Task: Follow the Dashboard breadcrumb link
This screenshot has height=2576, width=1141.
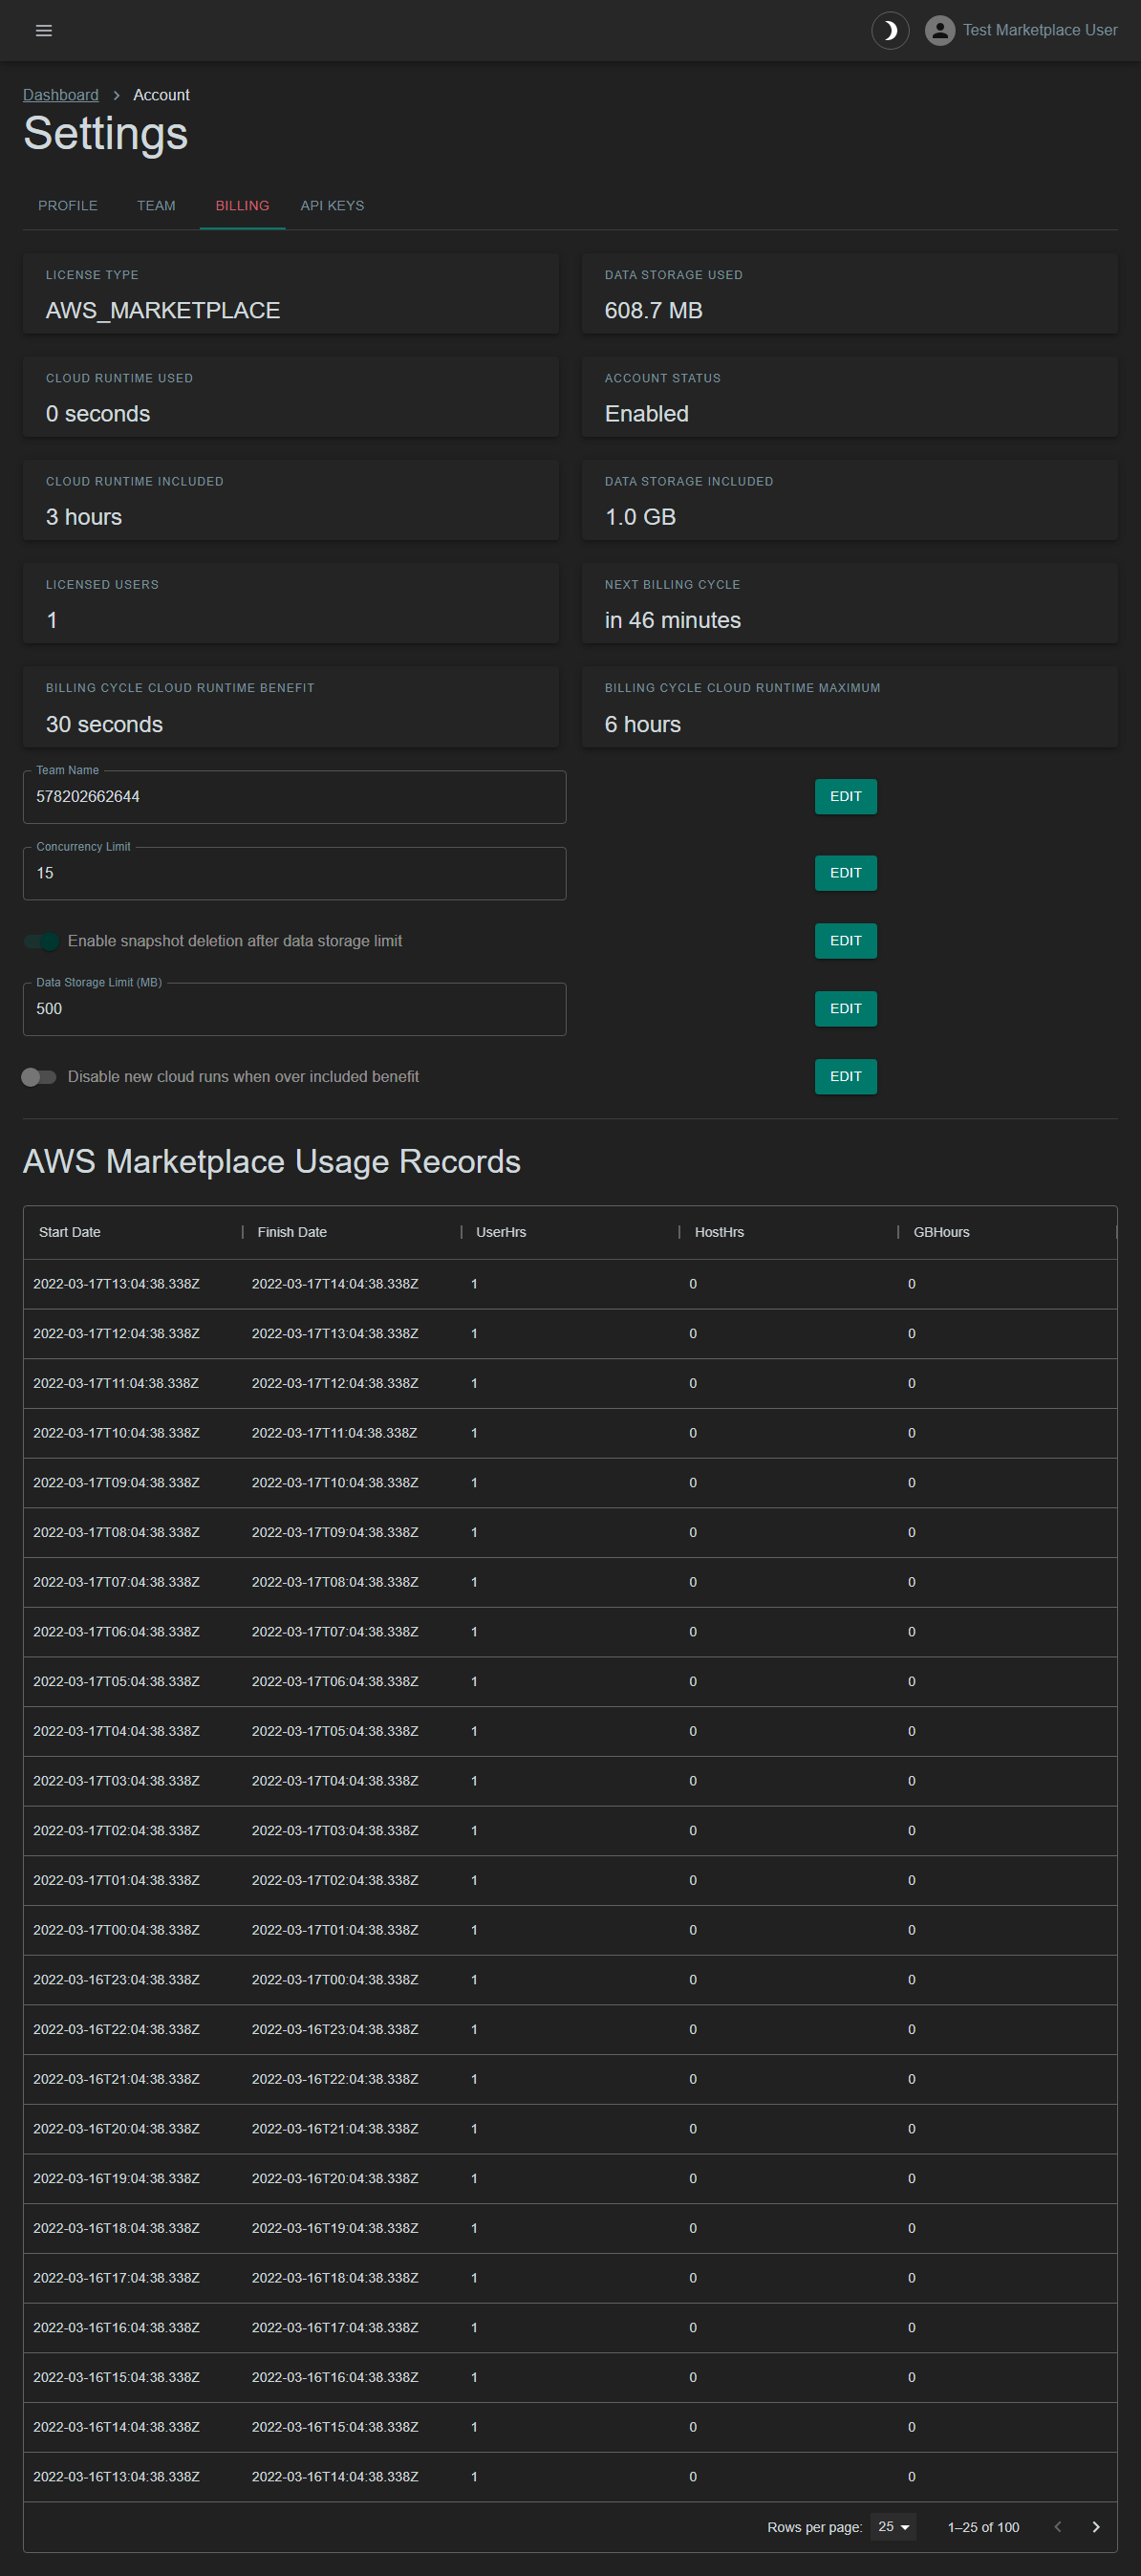Action: click(61, 95)
